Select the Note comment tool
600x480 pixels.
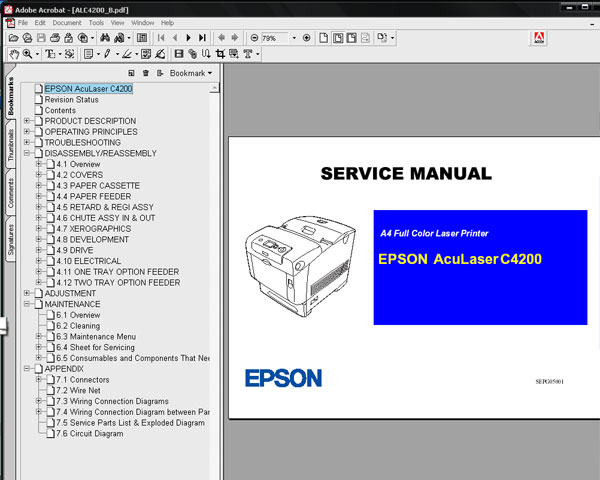(x=88, y=54)
